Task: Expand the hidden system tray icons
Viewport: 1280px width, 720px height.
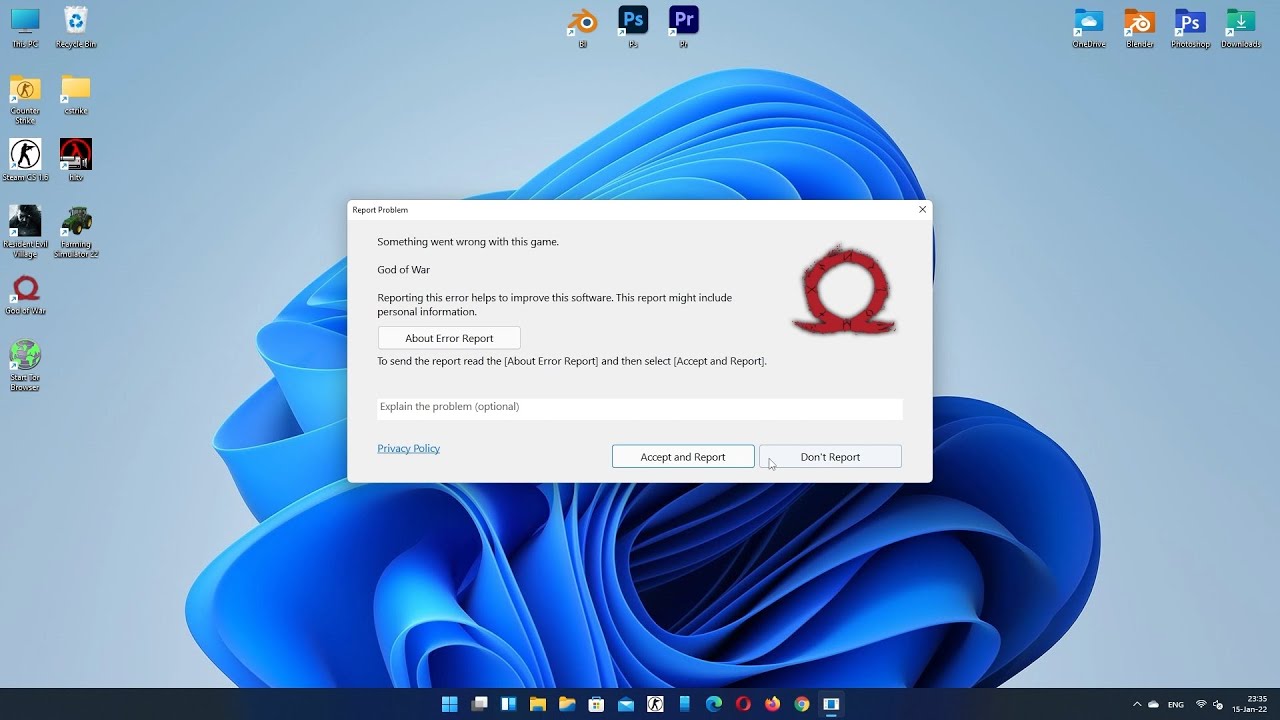Action: (1136, 704)
